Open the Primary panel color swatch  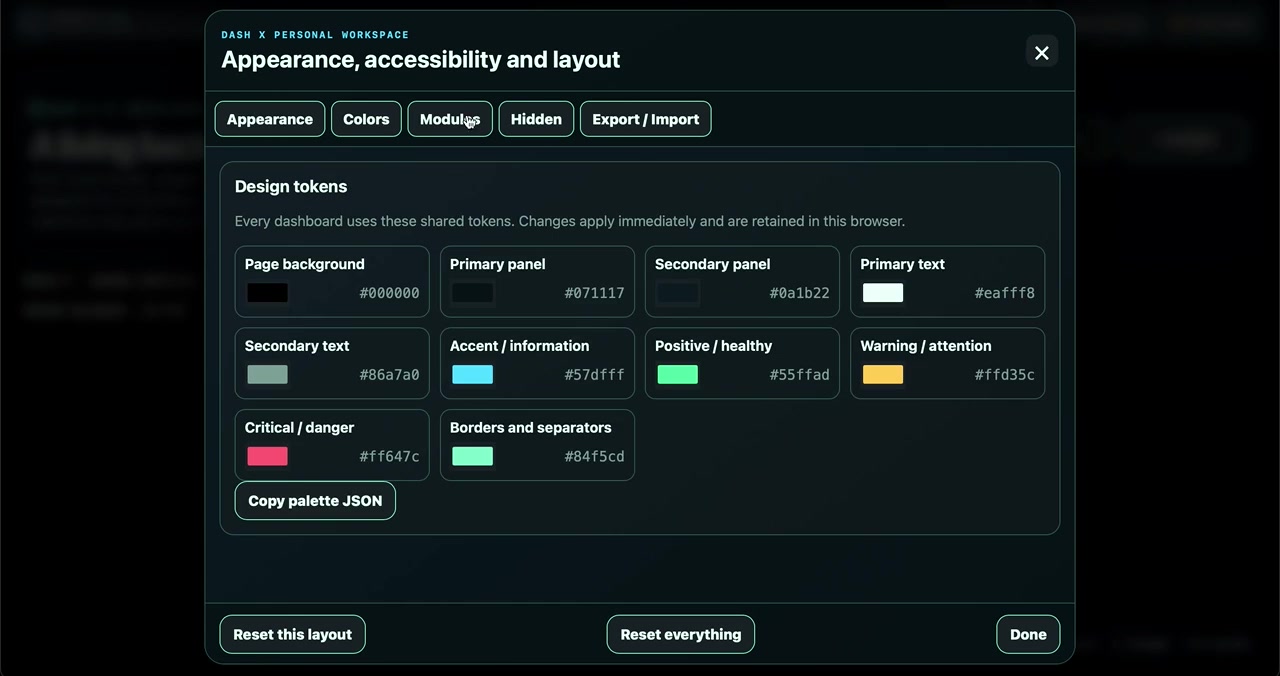pos(473,293)
